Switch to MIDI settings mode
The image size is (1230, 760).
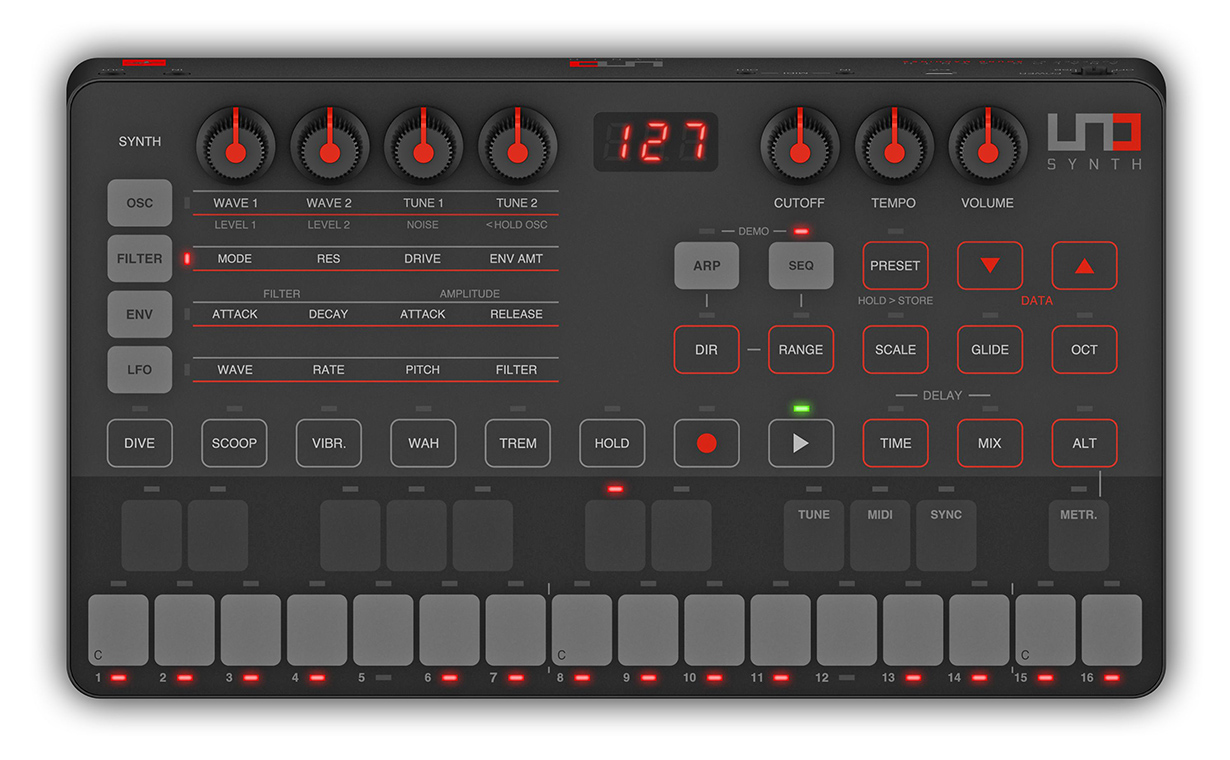coord(880,536)
